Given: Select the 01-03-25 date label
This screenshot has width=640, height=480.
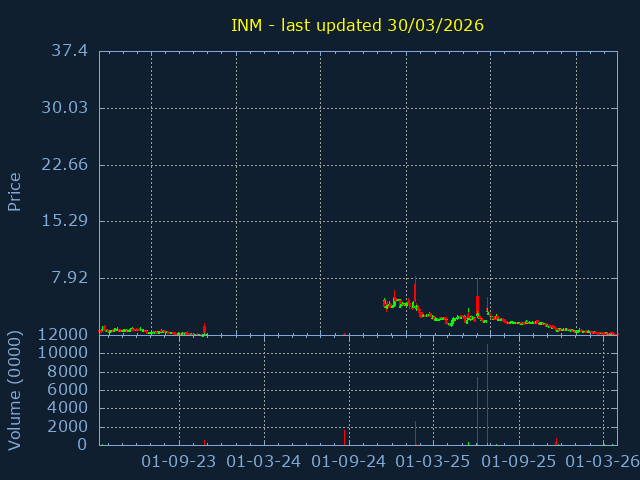Looking at the screenshot, I should click(433, 461).
